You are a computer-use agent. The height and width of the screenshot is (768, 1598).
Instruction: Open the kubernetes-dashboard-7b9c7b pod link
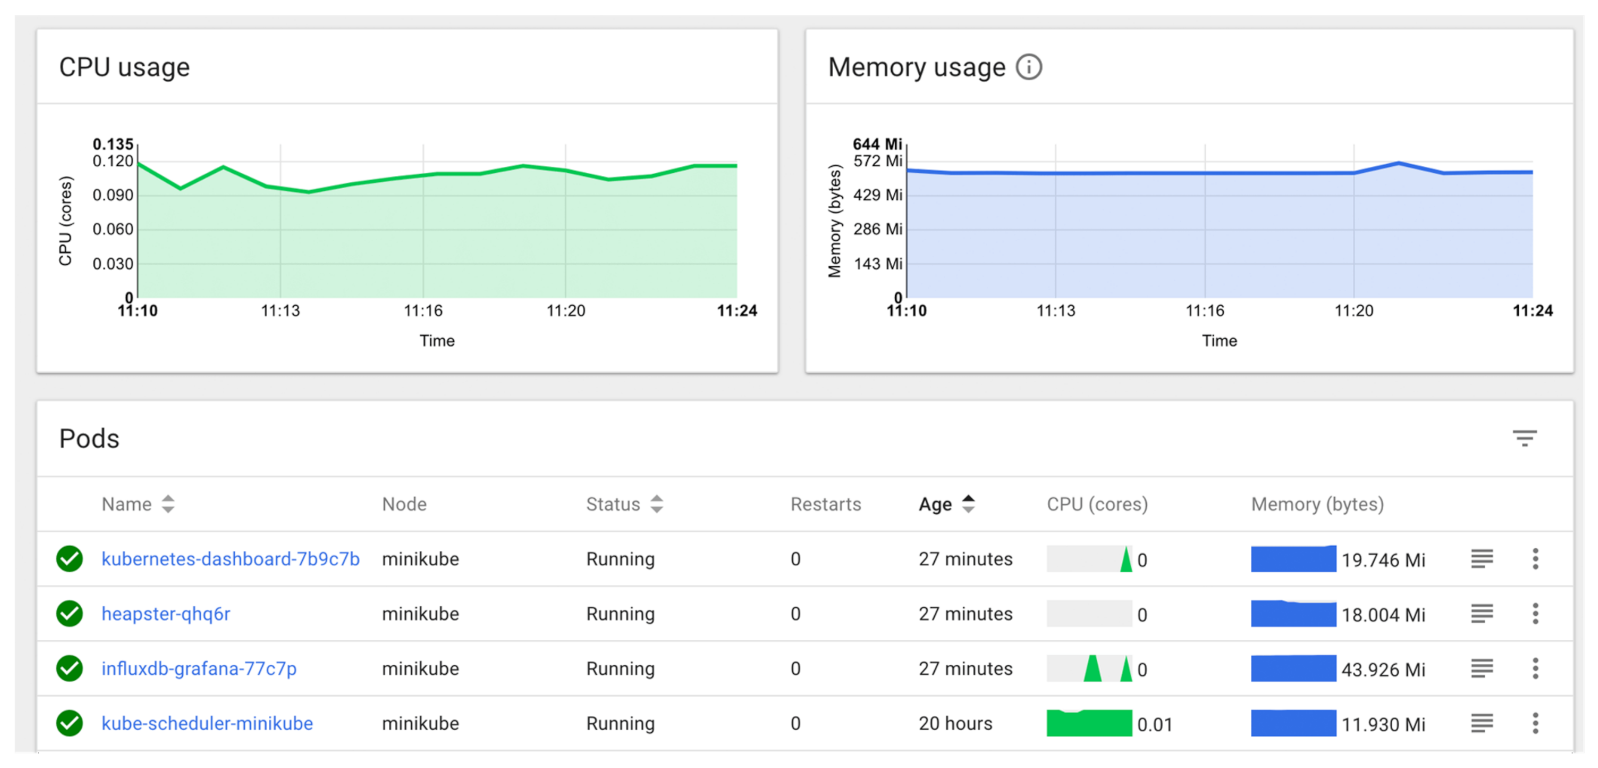(x=230, y=559)
